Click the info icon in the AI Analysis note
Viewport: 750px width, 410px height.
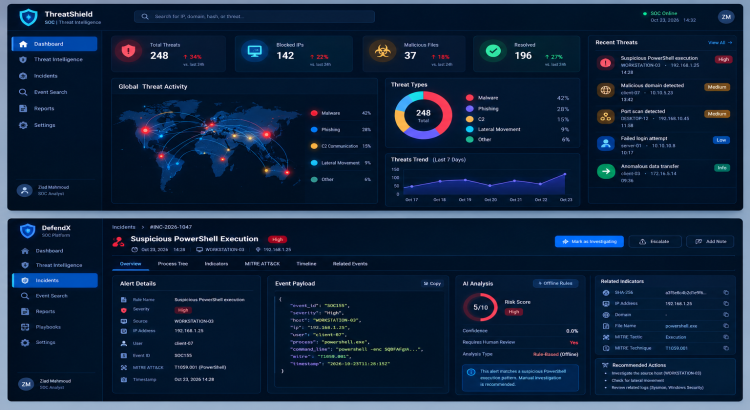pos(471,372)
